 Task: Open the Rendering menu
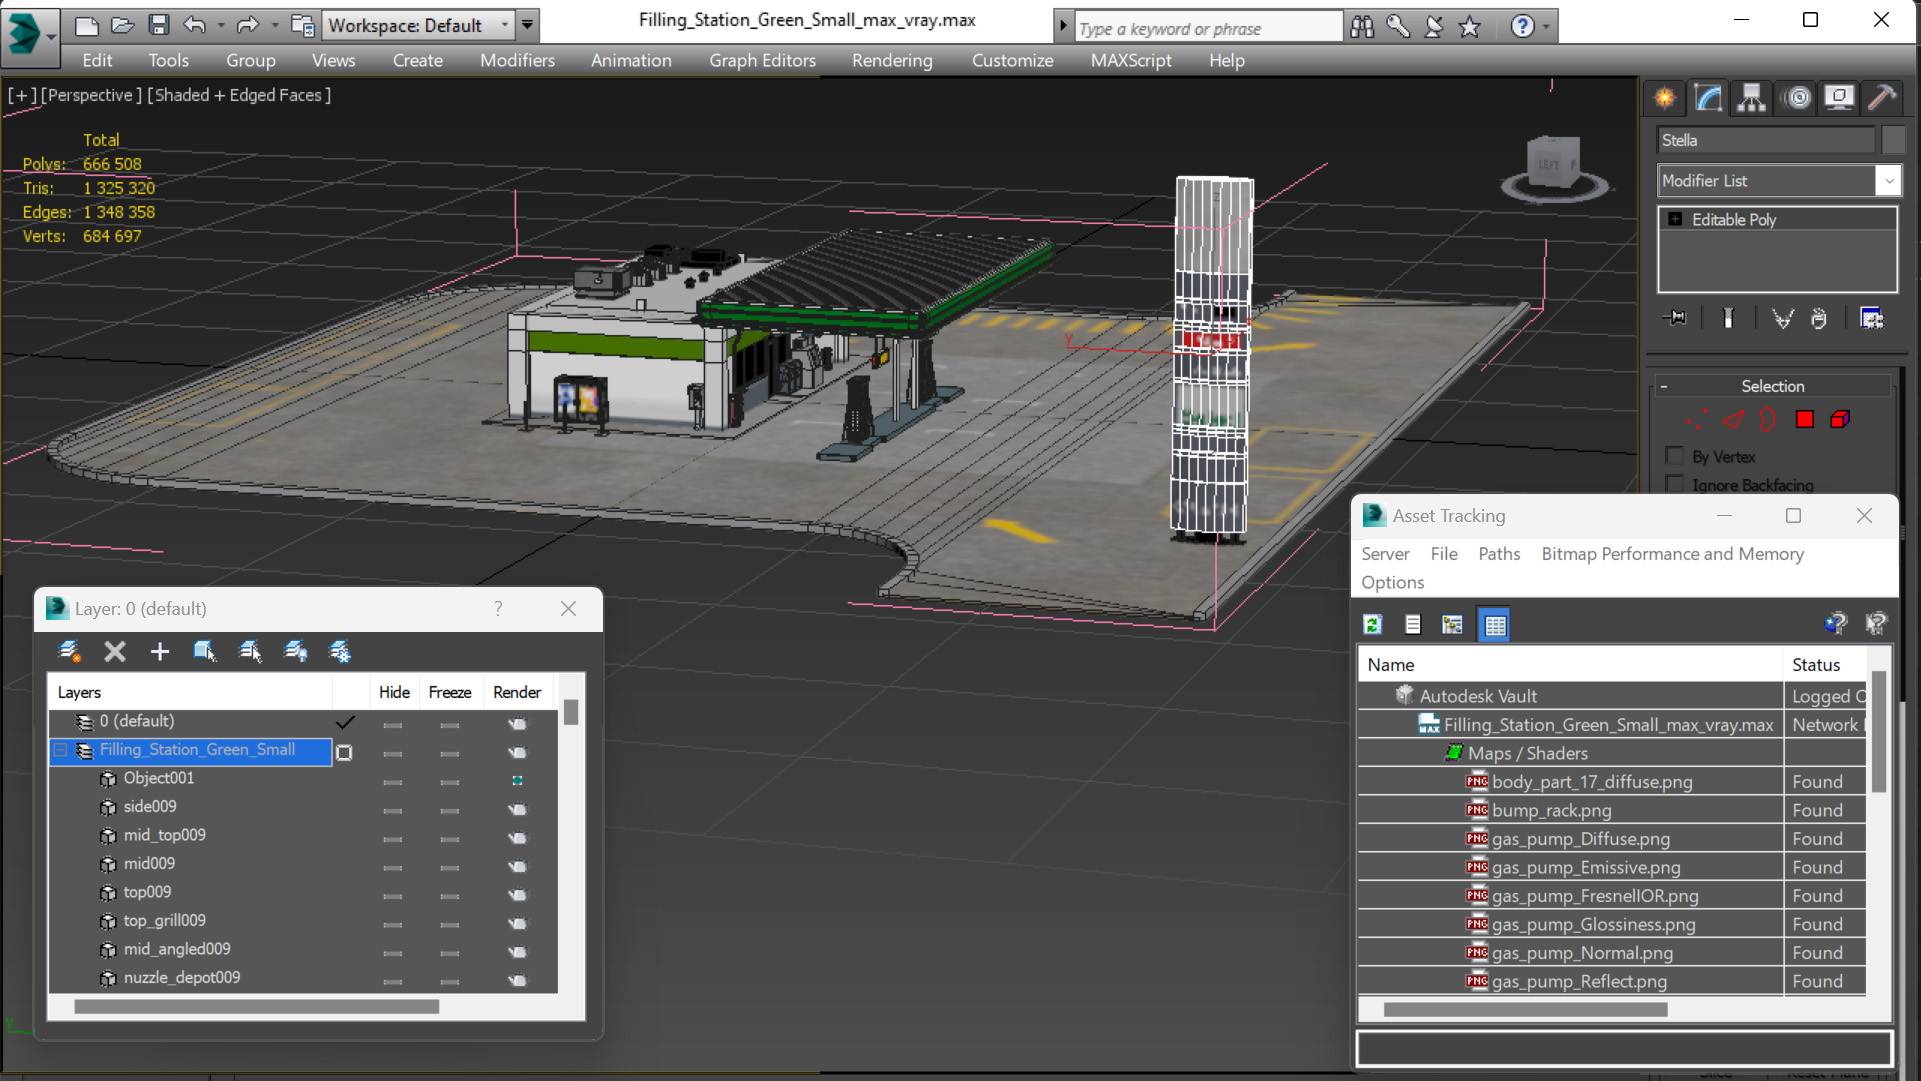point(892,60)
